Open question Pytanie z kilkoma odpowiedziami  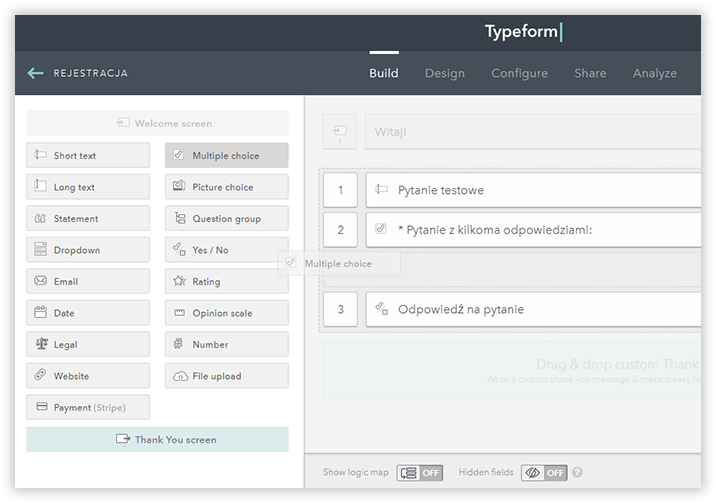(533, 230)
